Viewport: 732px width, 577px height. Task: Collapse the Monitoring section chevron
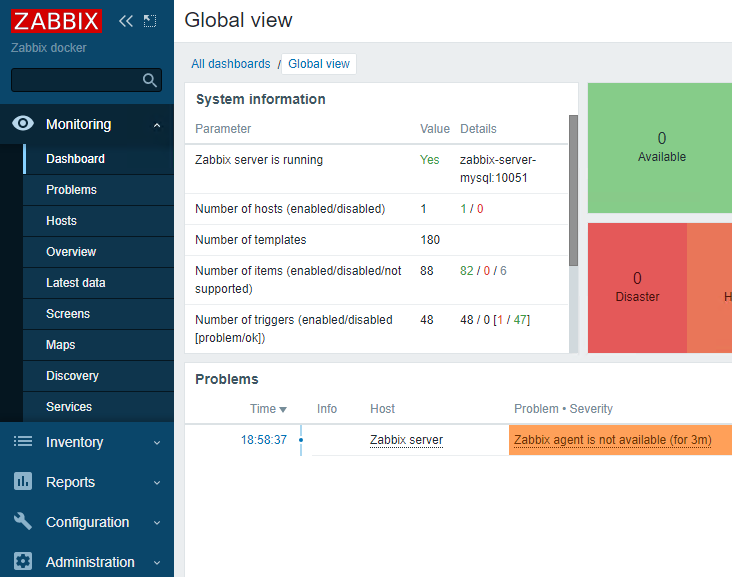point(157,125)
